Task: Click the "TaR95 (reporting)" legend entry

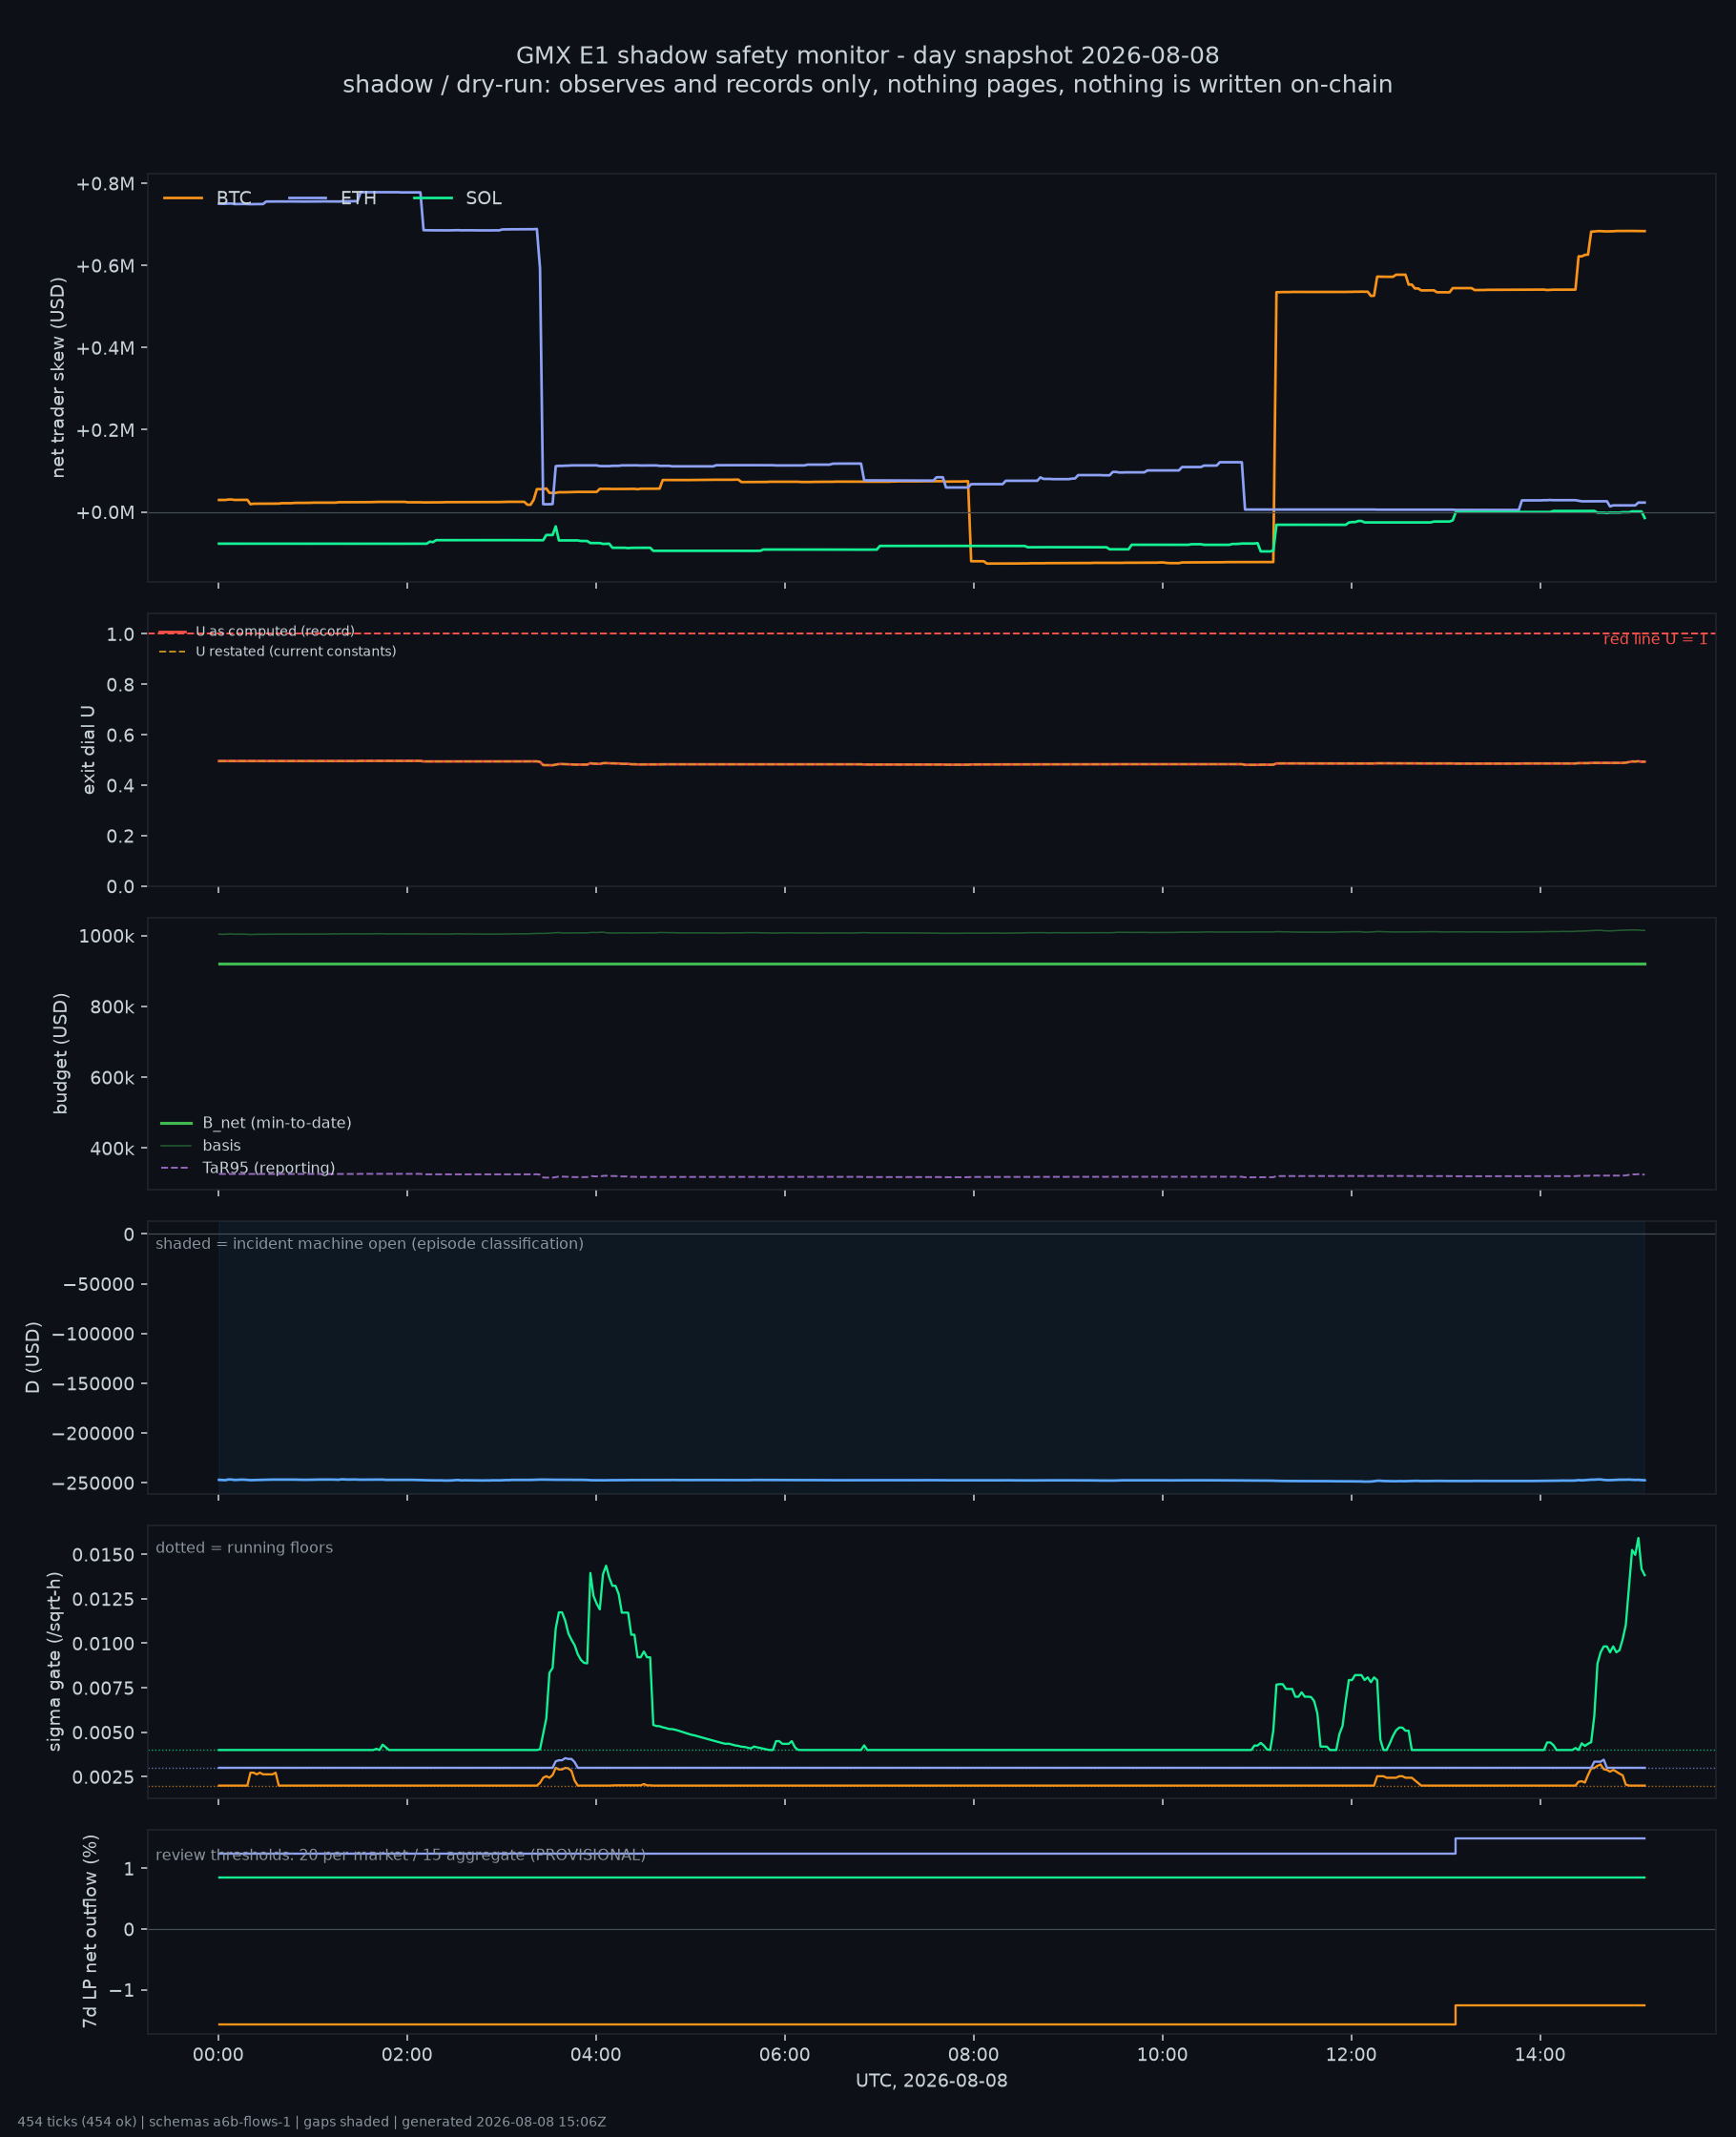Action: (x=268, y=1168)
